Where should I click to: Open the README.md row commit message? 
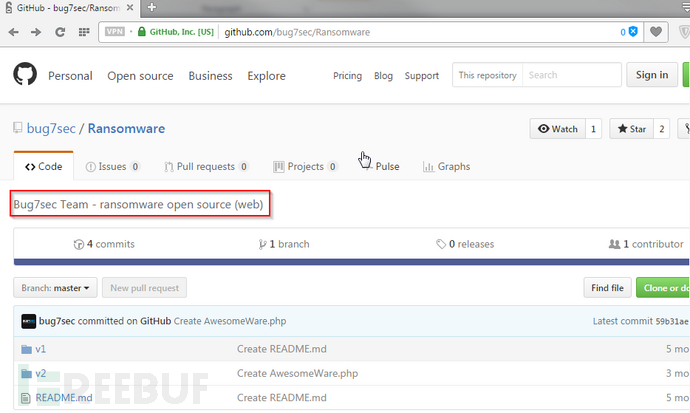[282, 398]
